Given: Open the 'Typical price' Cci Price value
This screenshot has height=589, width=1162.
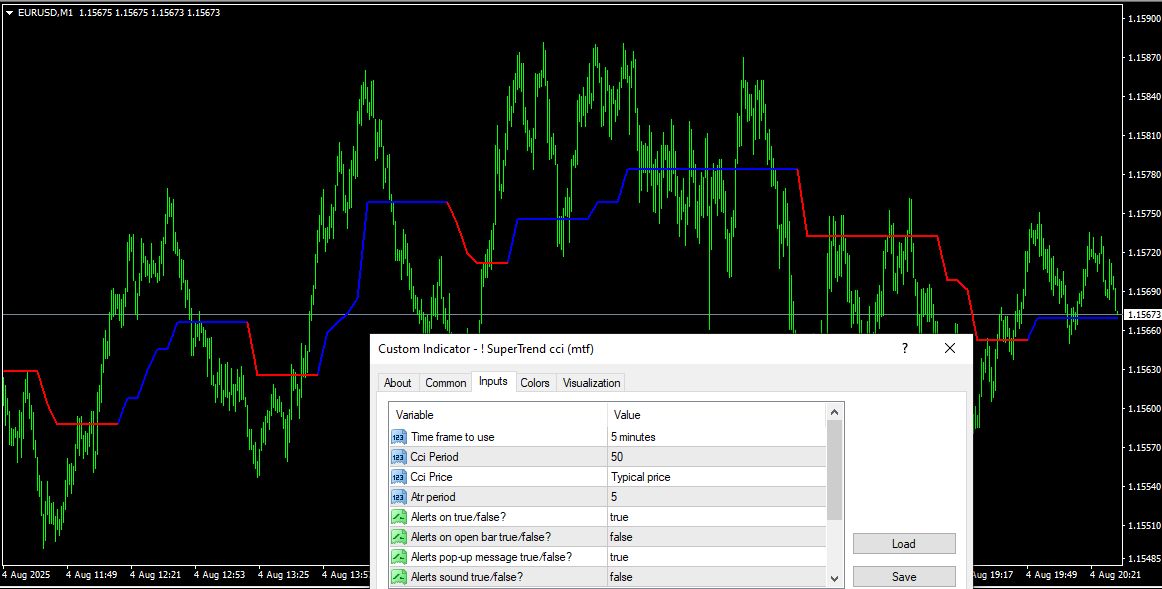Looking at the screenshot, I should pyautogui.click(x=640, y=477).
